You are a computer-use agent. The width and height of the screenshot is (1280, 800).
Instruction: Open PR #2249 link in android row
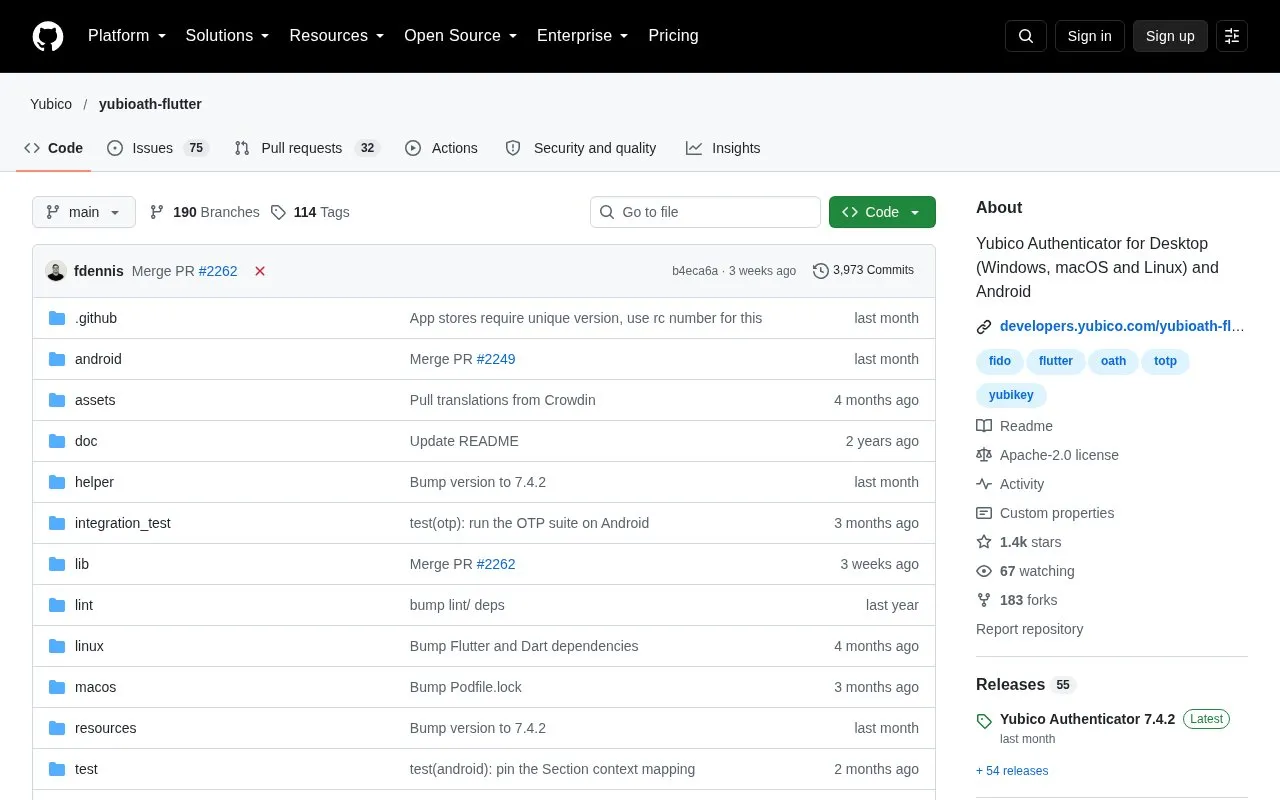coord(496,359)
